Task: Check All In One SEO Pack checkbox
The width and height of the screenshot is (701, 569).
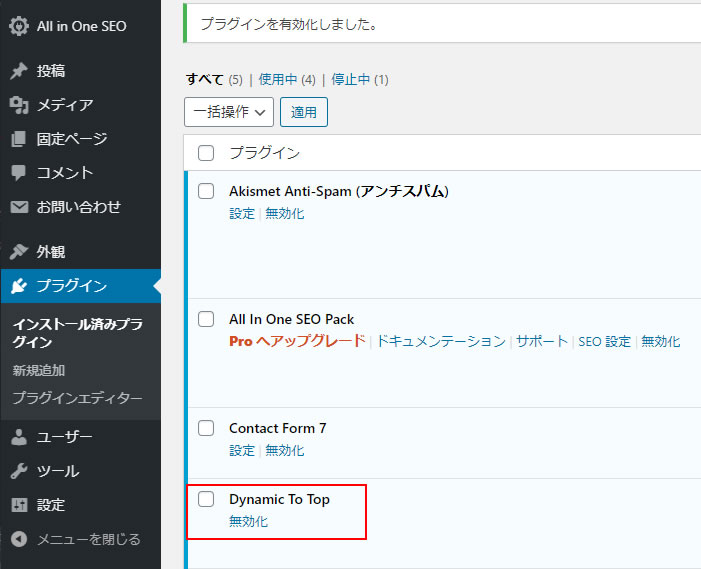Action: point(206,319)
